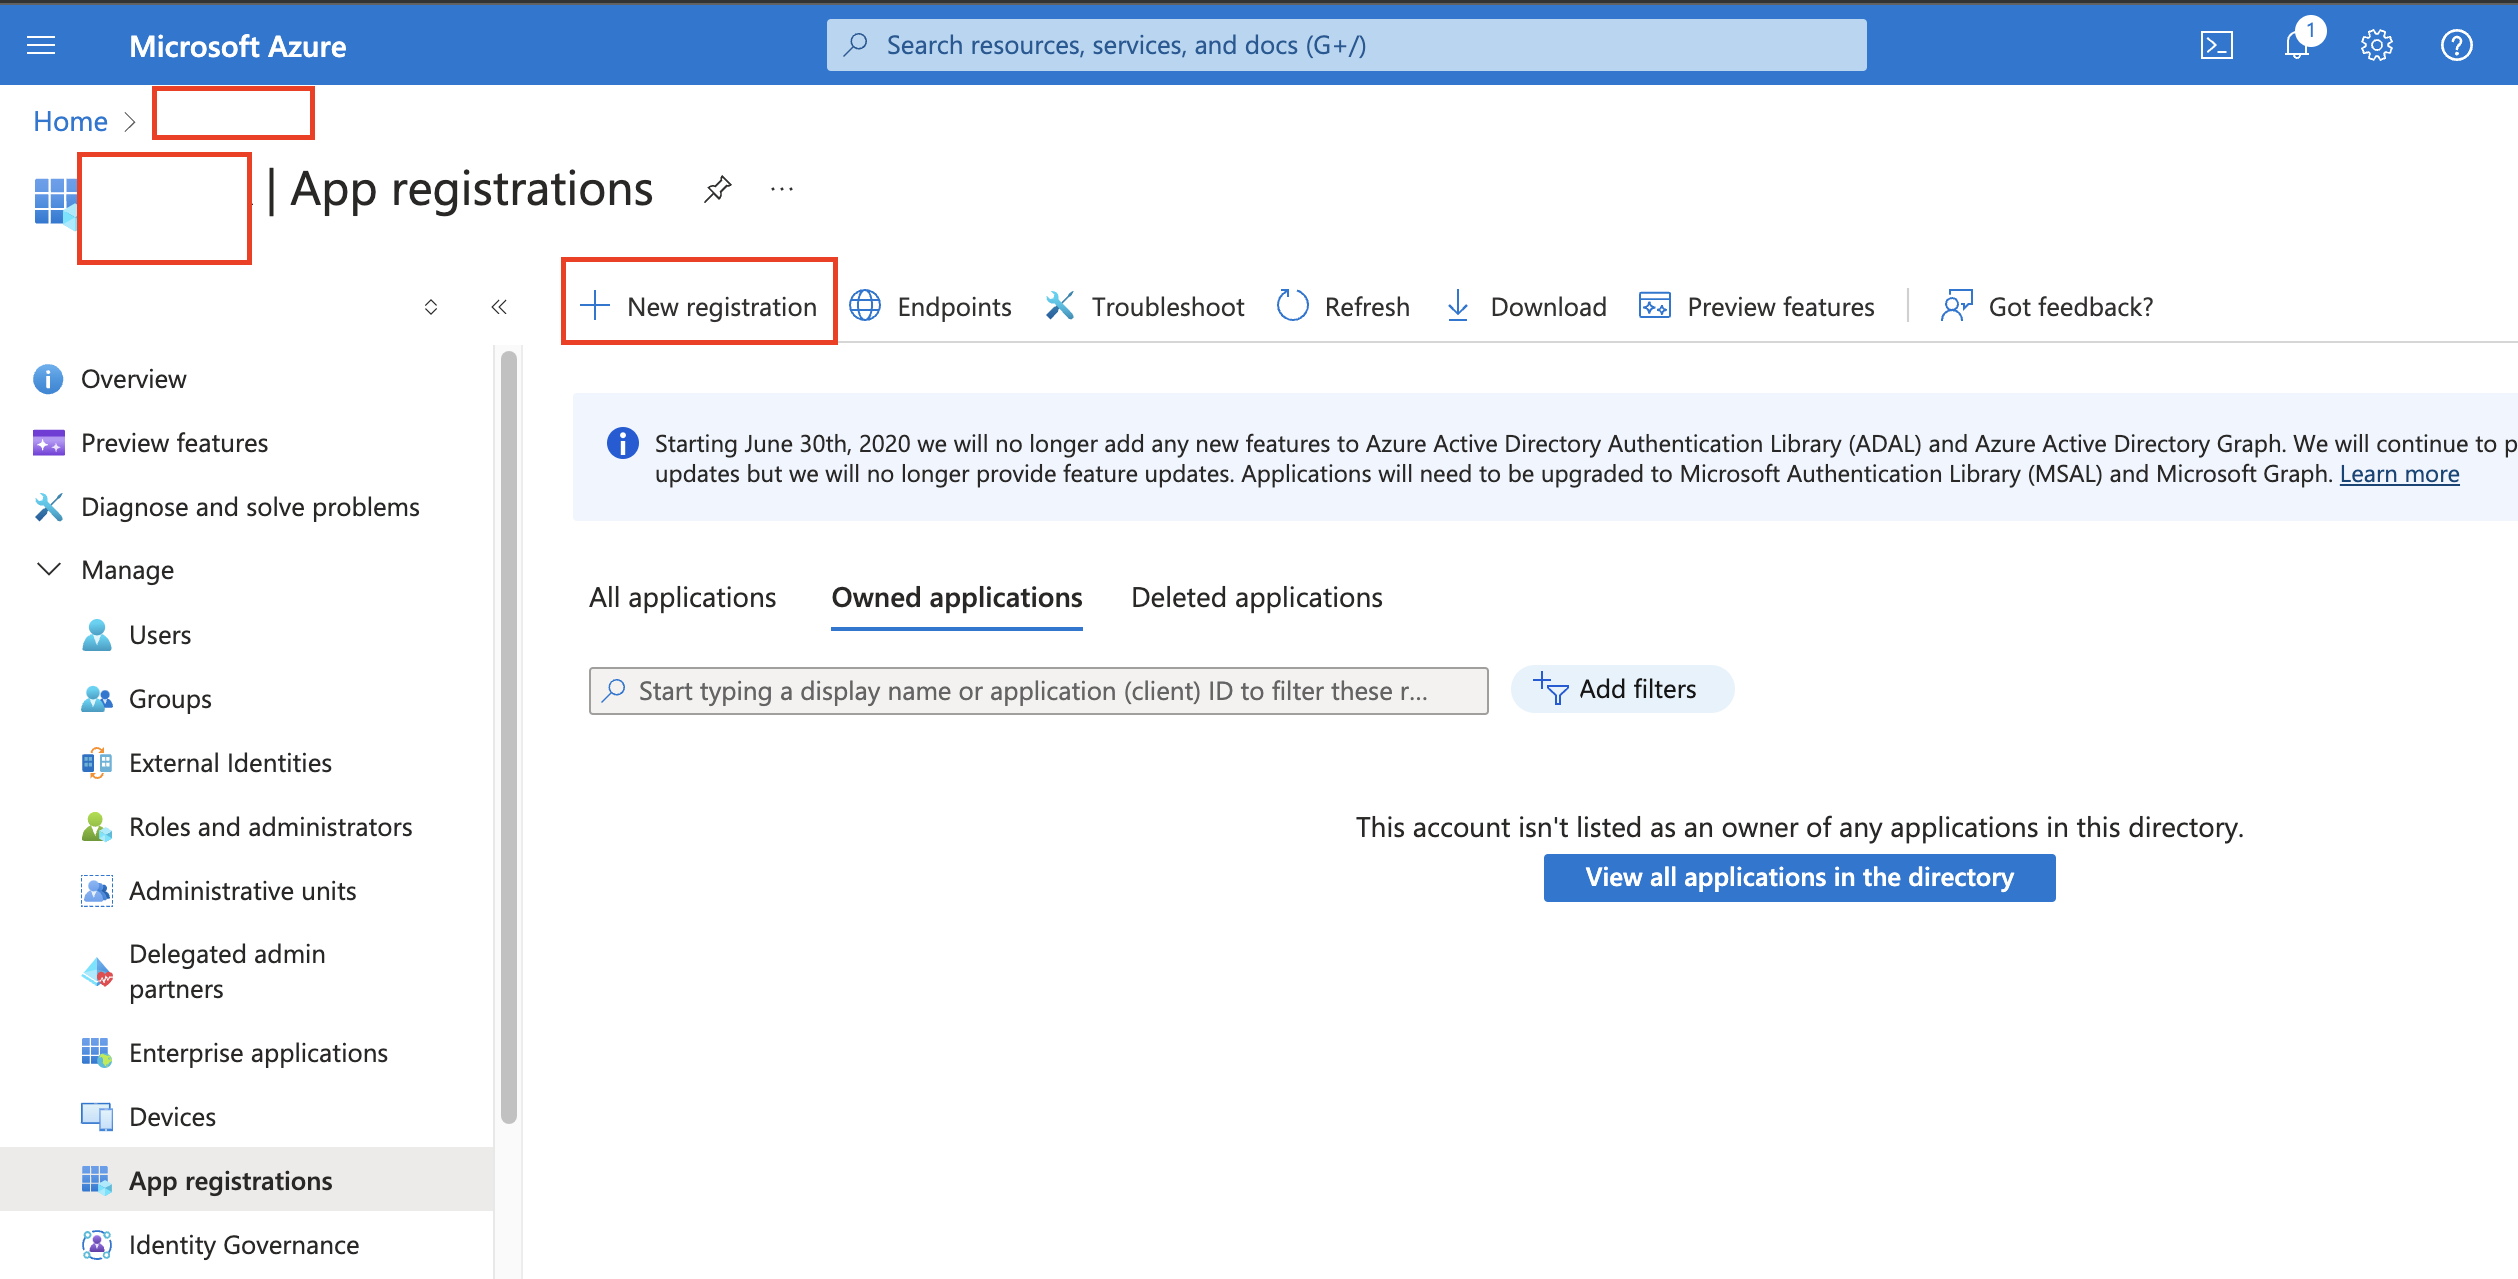The height and width of the screenshot is (1279, 2518).
Task: Click the Refresh circular arrow icon
Action: pos(1292,305)
